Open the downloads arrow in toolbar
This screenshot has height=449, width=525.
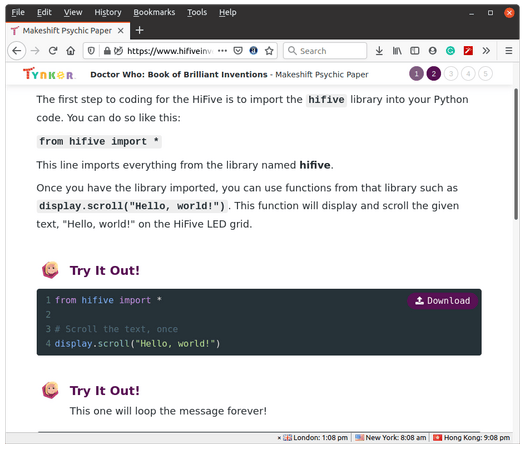coord(379,51)
